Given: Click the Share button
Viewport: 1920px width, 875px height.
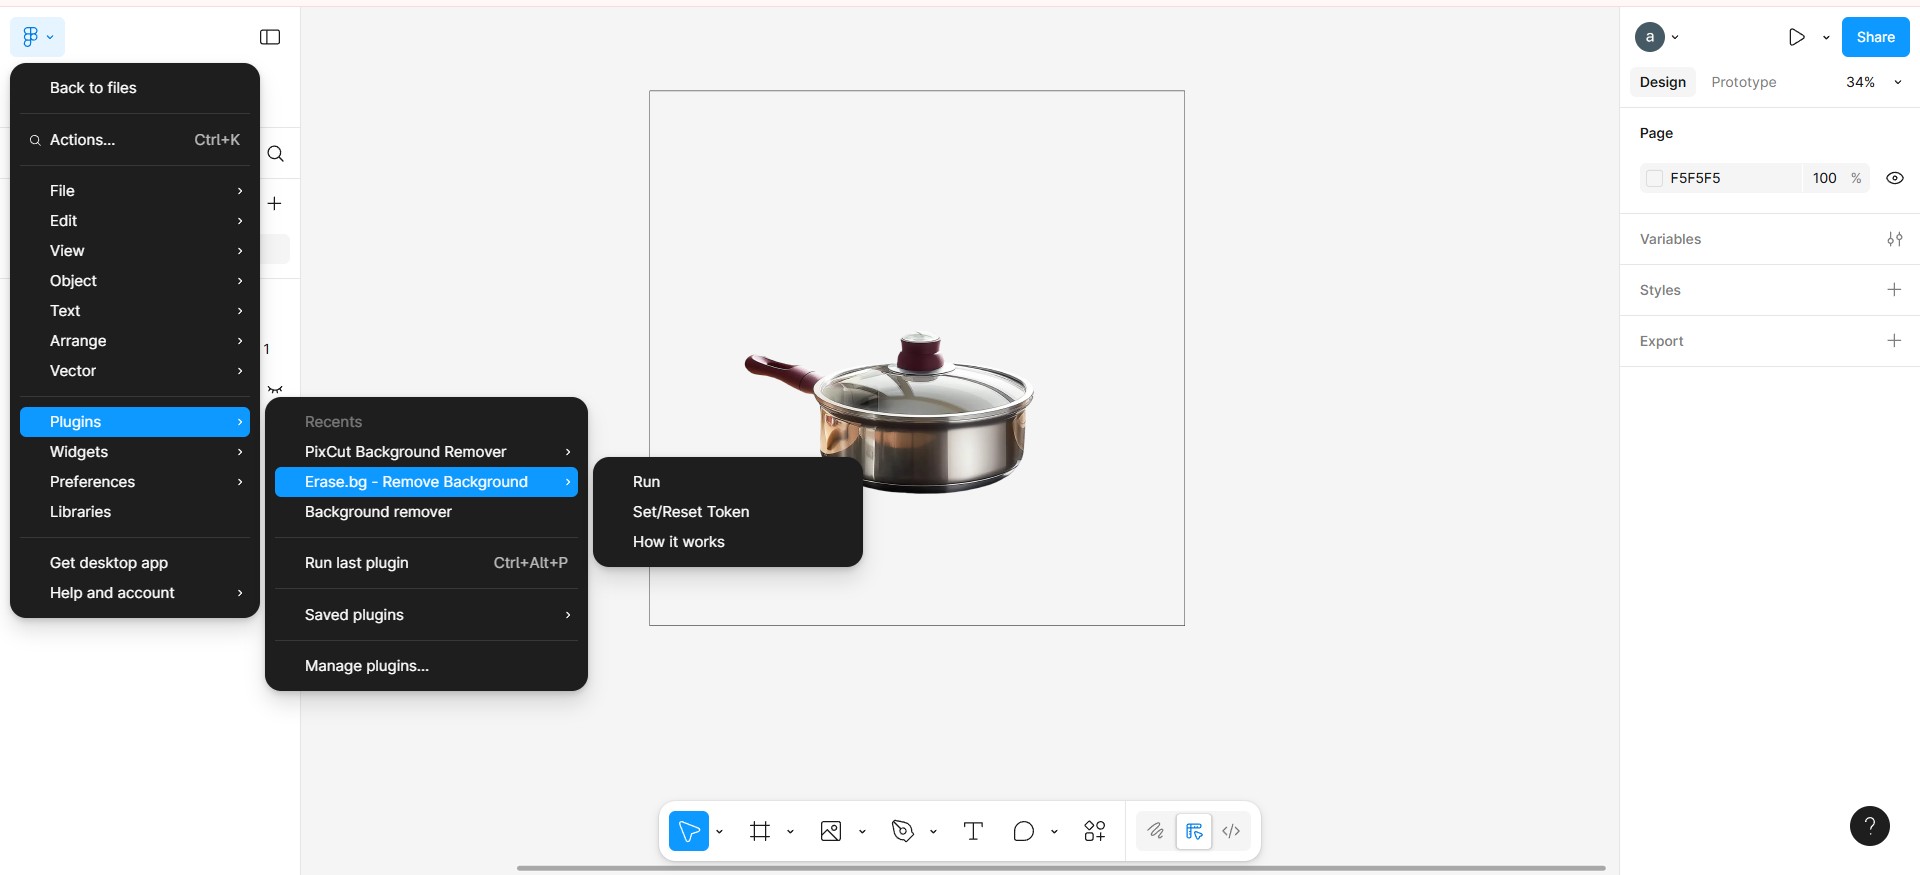Looking at the screenshot, I should pos(1875,37).
